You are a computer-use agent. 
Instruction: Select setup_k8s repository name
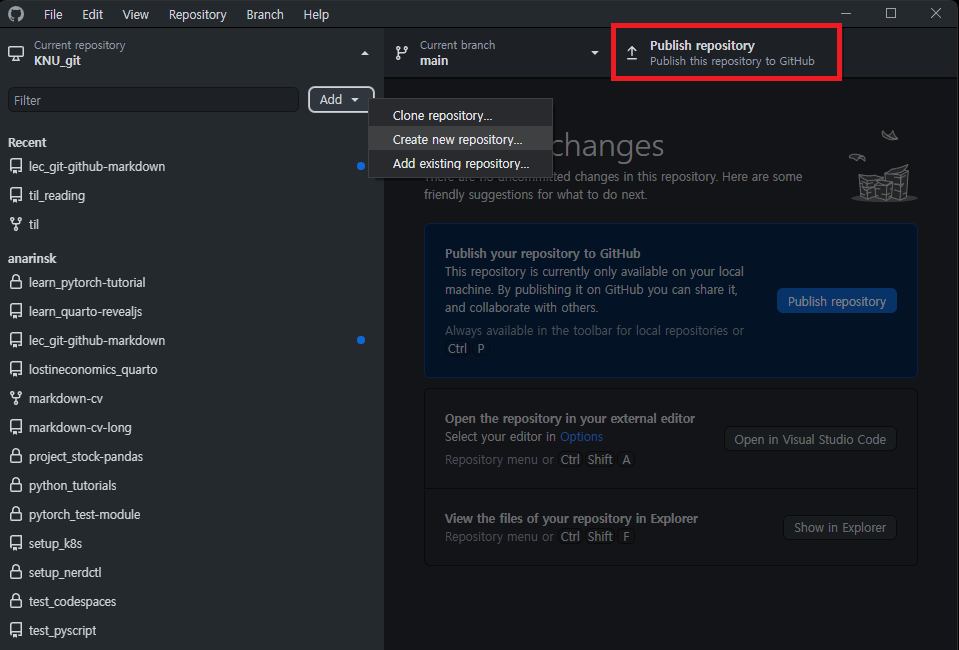(x=55, y=544)
